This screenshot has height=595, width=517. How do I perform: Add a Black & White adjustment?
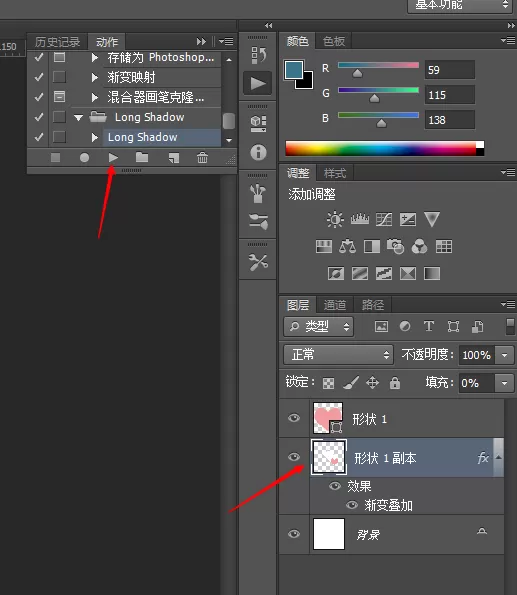coord(372,247)
